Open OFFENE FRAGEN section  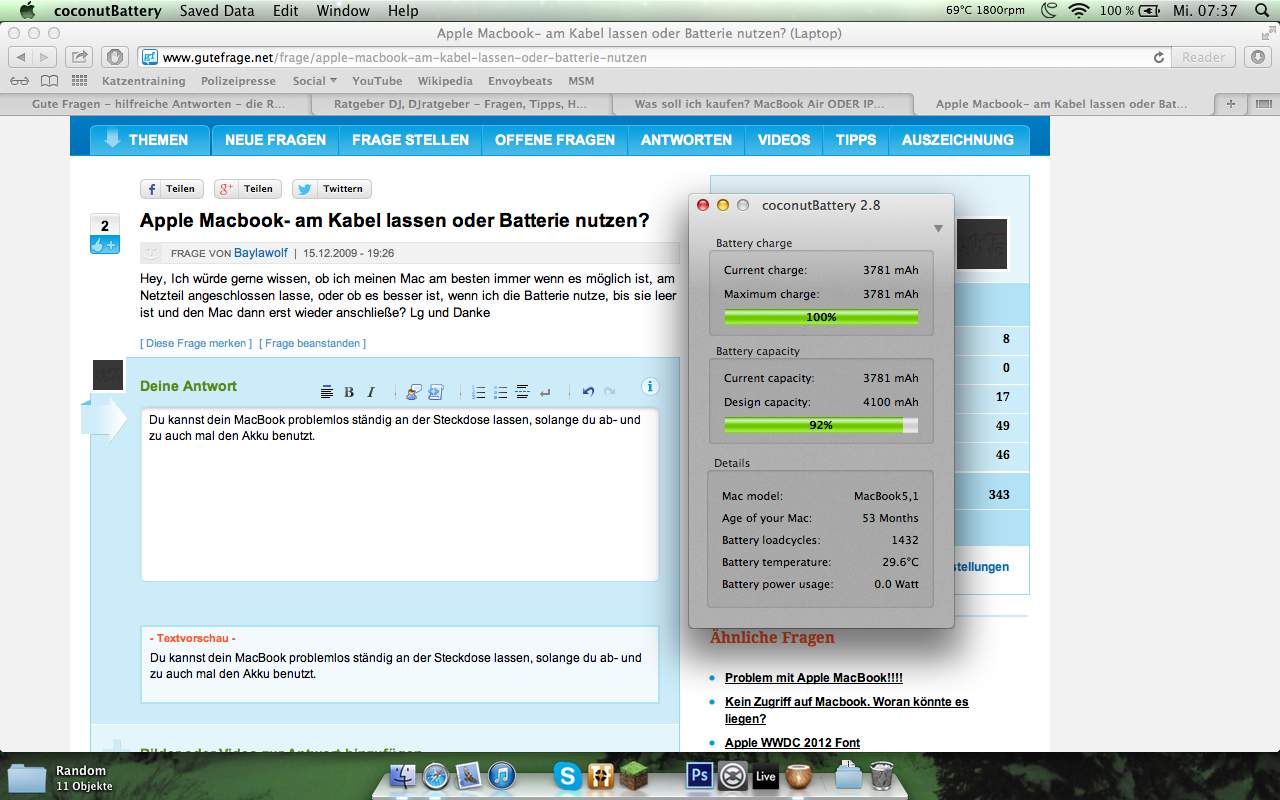[x=555, y=140]
